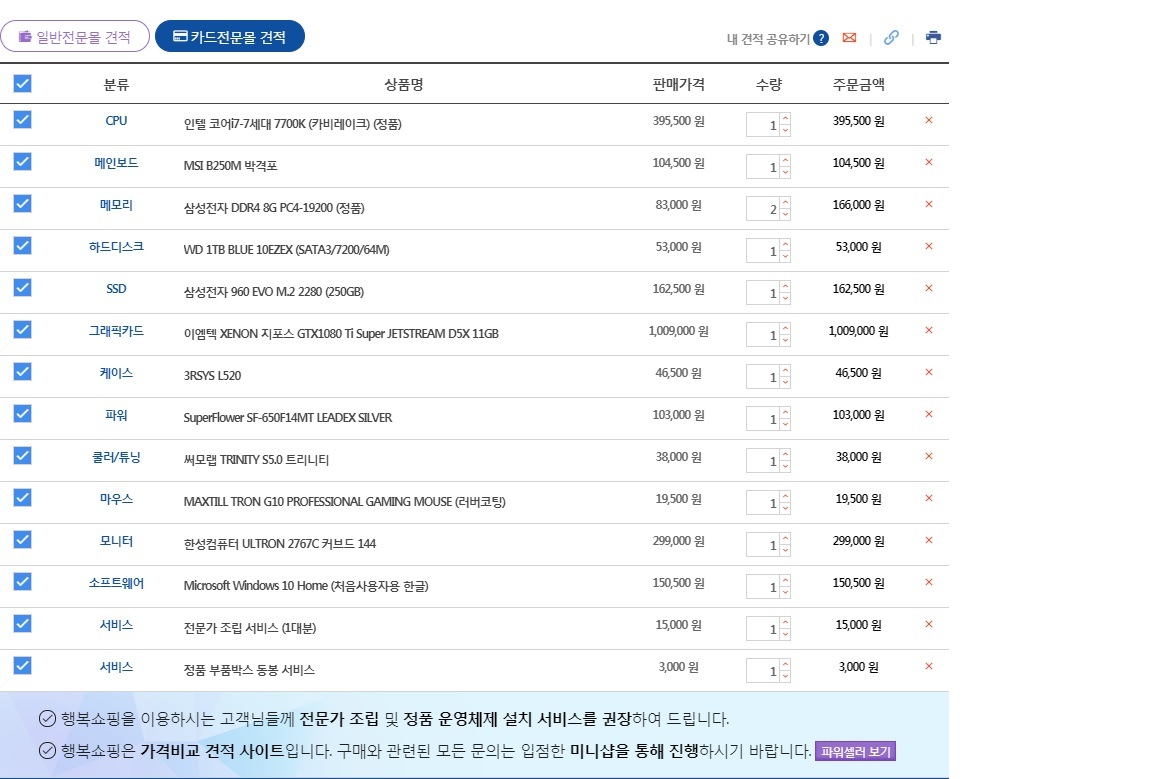
Task: Uncheck the CPU row checkbox
Action: click(x=23, y=119)
